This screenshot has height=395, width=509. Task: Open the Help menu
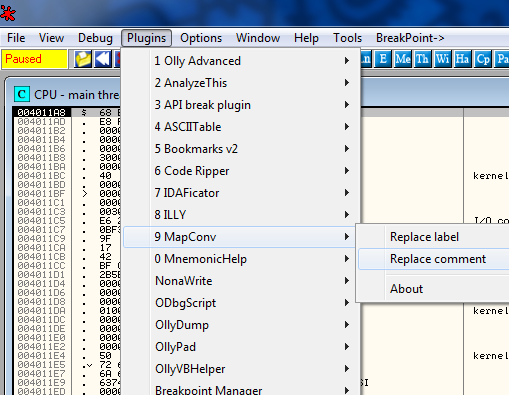(x=306, y=38)
